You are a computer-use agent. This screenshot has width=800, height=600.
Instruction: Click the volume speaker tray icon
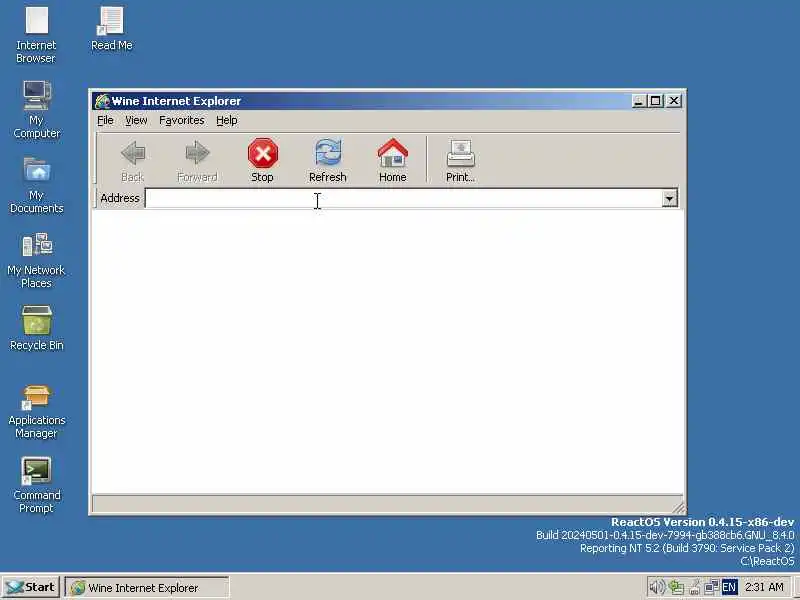click(657, 587)
